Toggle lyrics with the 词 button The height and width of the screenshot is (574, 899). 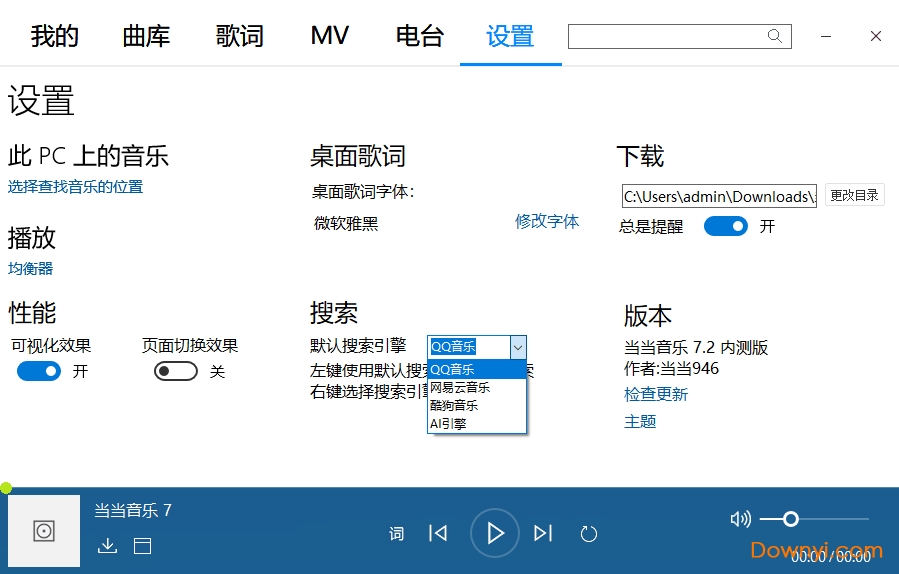(396, 534)
